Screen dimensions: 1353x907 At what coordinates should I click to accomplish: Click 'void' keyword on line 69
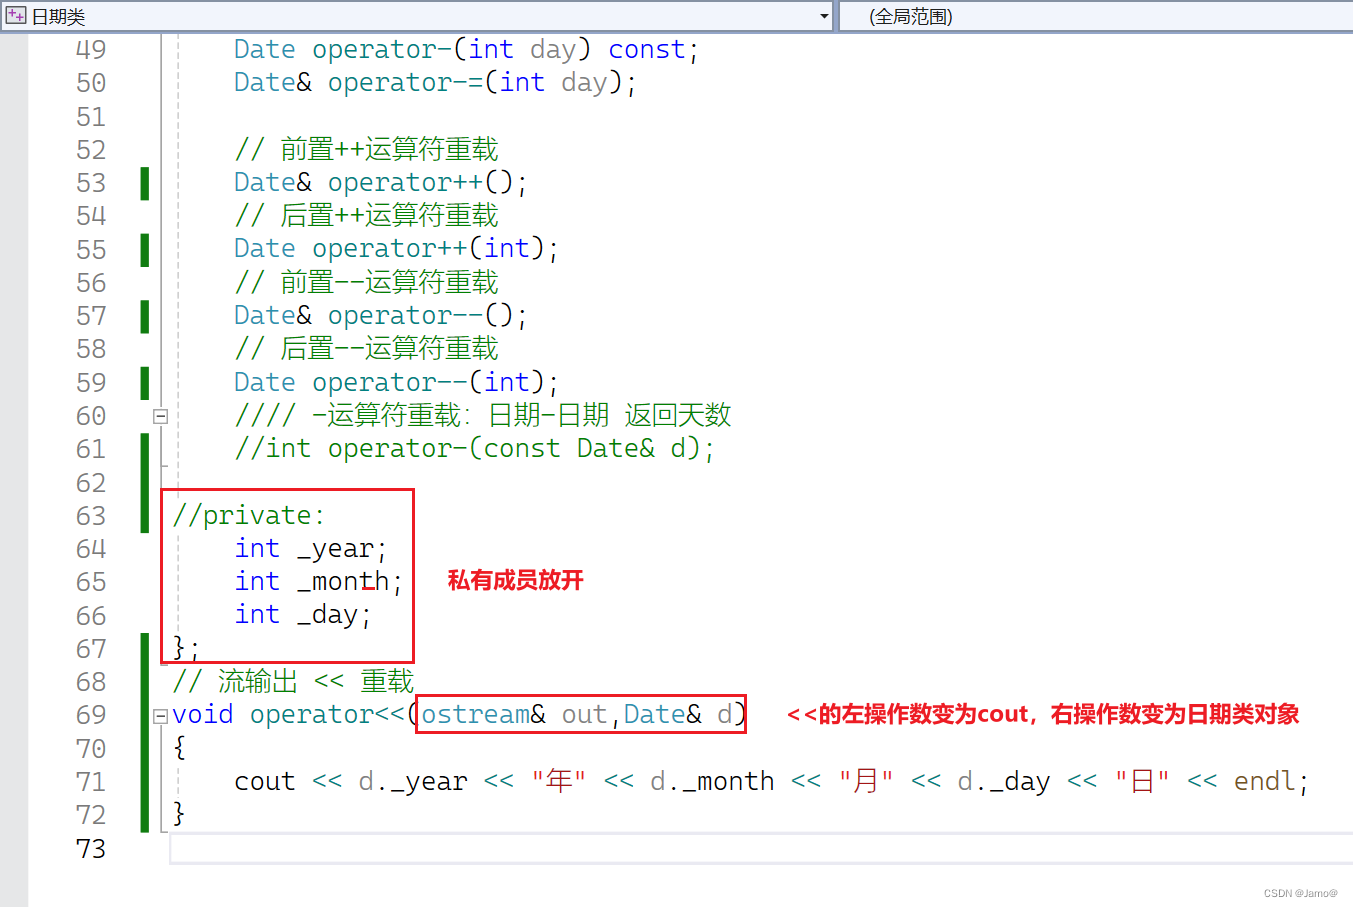click(202, 715)
